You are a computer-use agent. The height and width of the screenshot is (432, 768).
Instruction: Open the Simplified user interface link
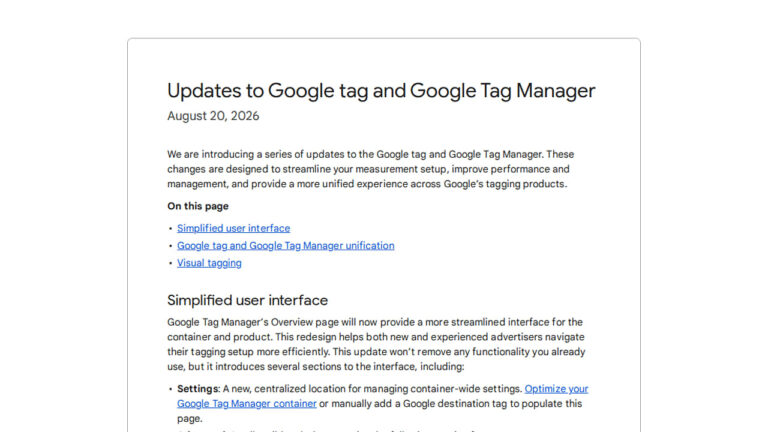(233, 228)
